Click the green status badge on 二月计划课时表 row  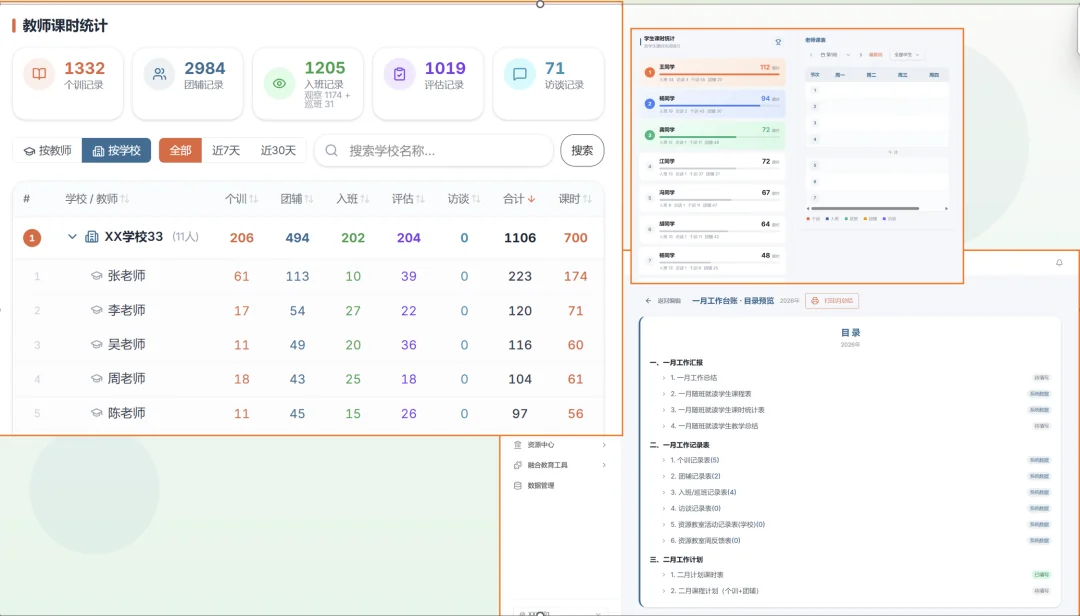1041,575
